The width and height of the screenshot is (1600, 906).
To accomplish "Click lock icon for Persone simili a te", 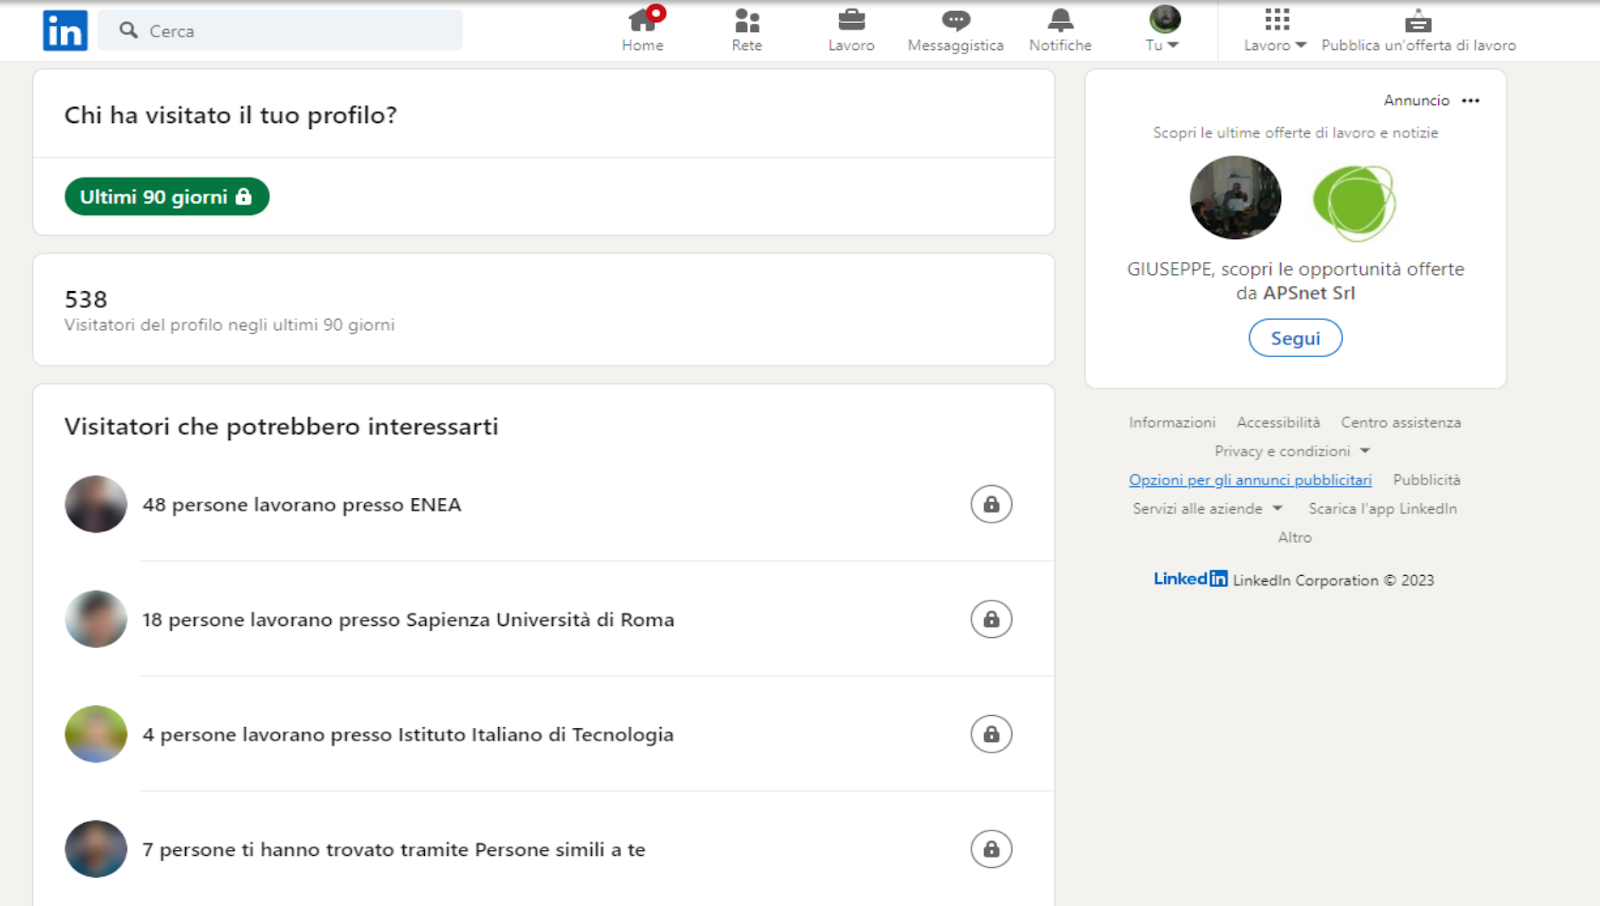I will click(991, 849).
